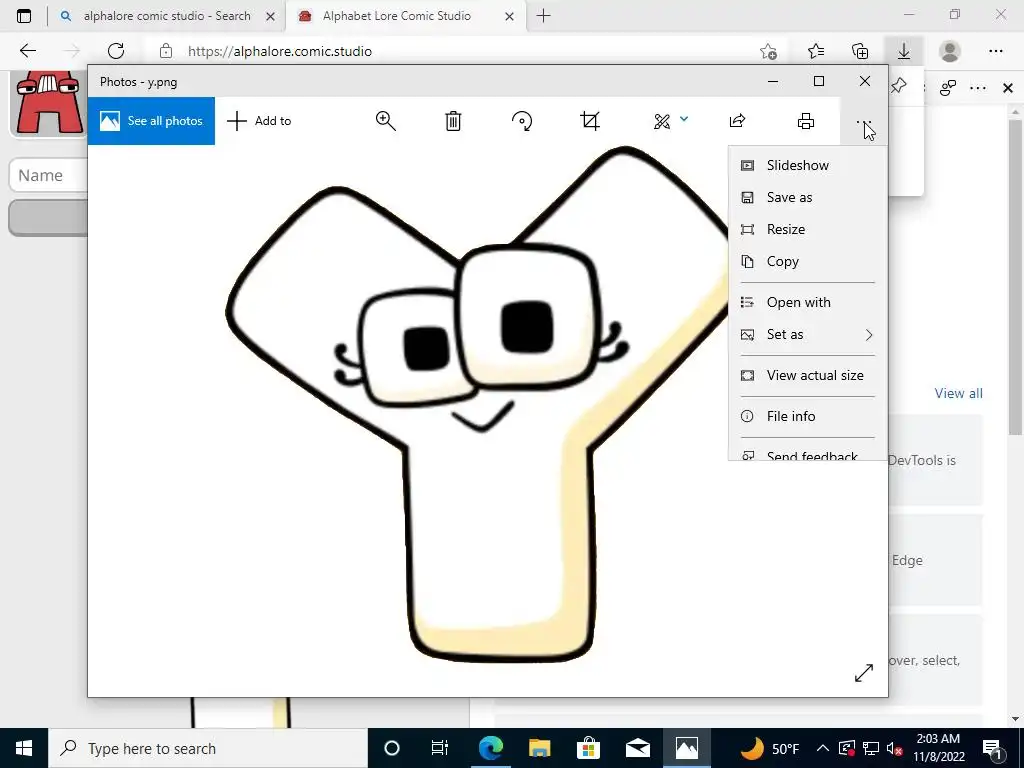Open the Crop tool in Photos
The height and width of the screenshot is (768, 1024).
point(590,121)
